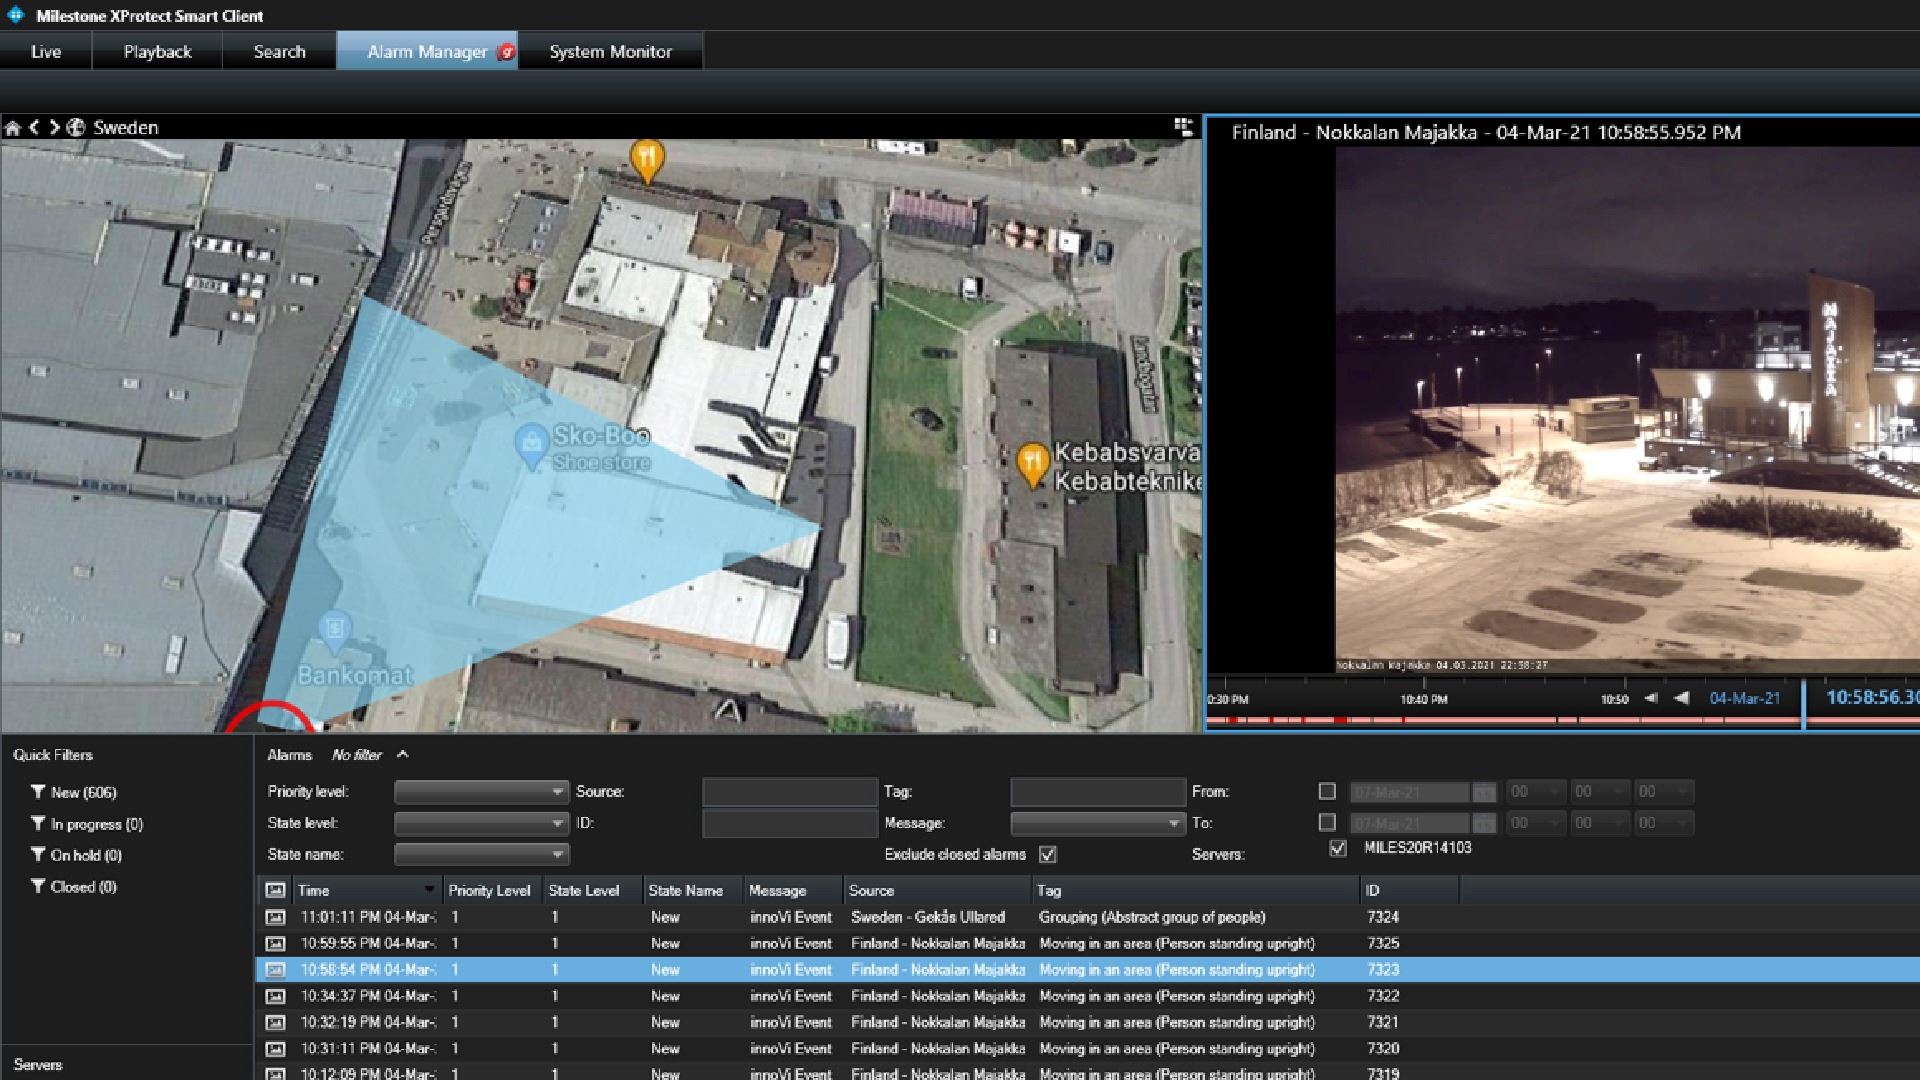This screenshot has width=1920, height=1080.
Task: Collapse the alarm filter panel chevron
Action: click(x=402, y=755)
